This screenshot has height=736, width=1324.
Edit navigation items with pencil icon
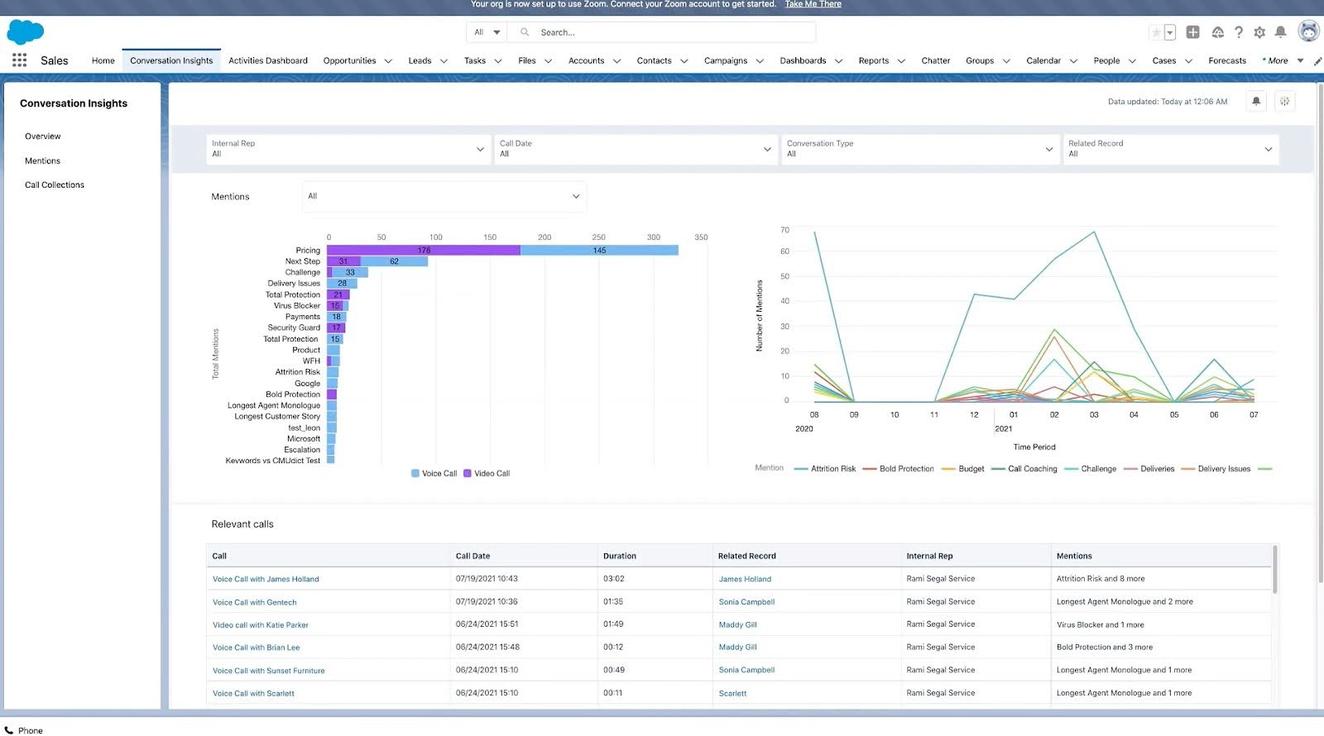point(1317,61)
